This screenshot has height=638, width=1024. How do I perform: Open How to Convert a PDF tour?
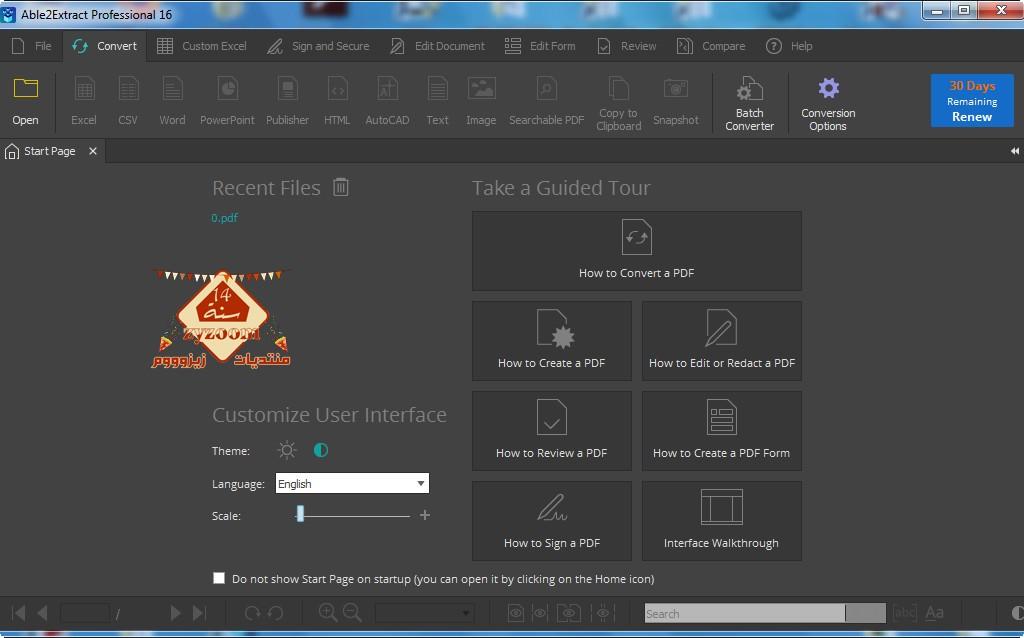(637, 251)
